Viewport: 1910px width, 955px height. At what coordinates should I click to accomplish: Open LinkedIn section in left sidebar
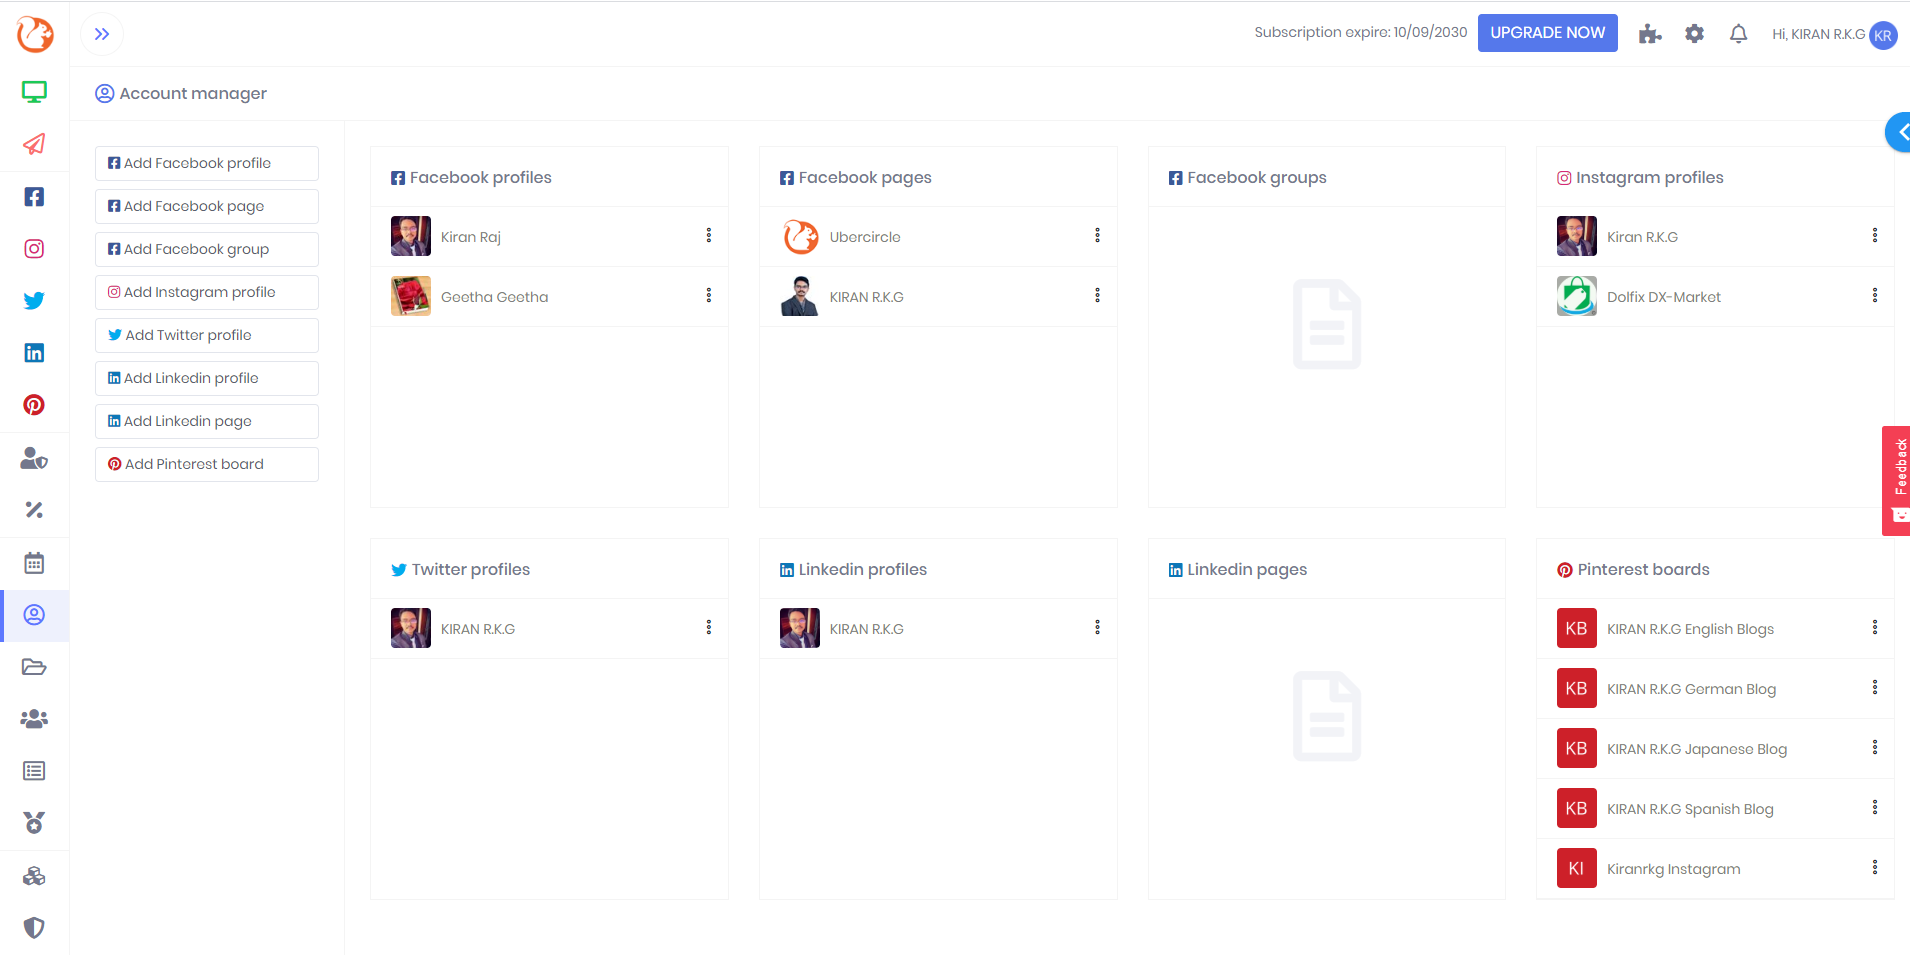[34, 353]
